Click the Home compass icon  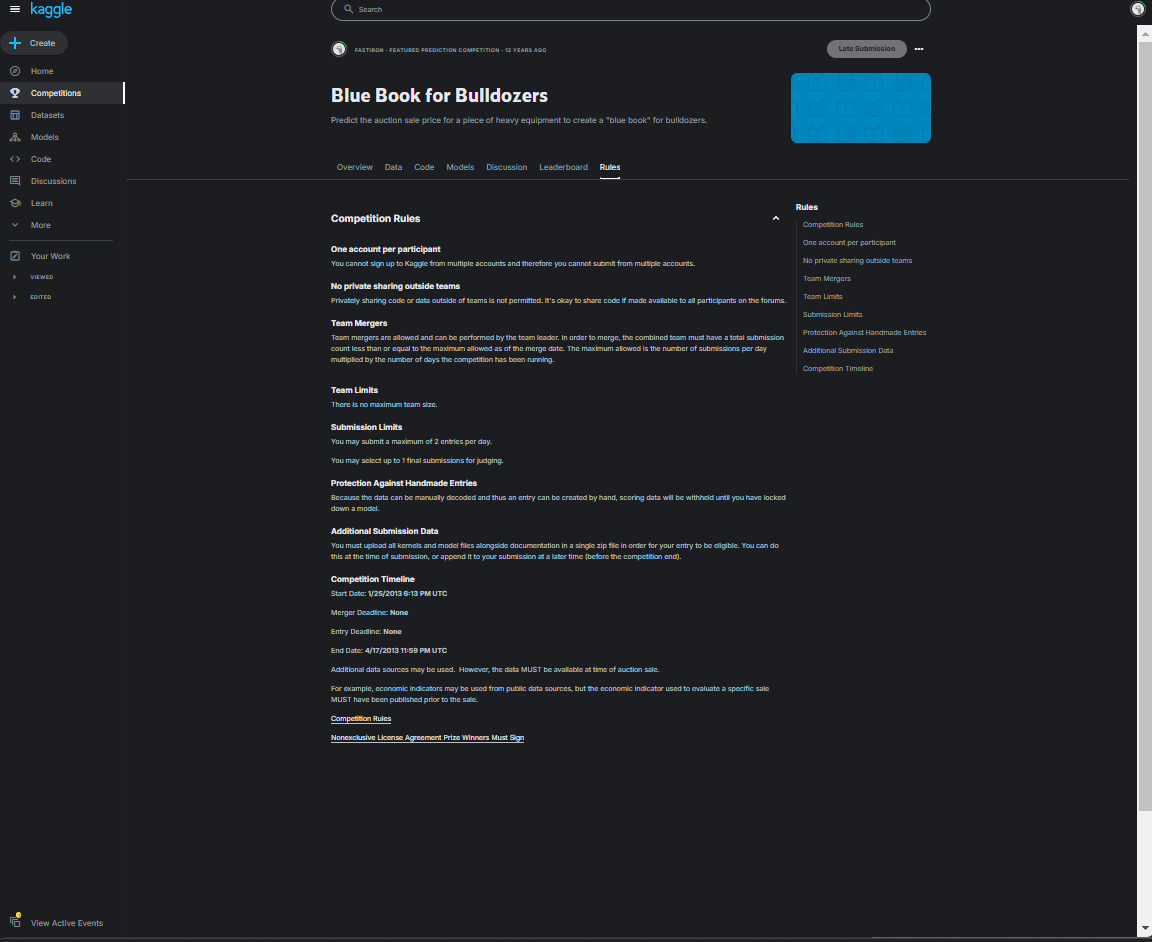pos(15,71)
